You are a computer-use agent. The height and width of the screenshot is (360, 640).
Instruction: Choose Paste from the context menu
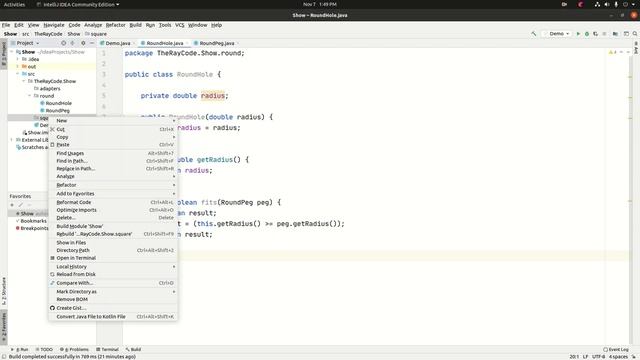(x=113, y=144)
